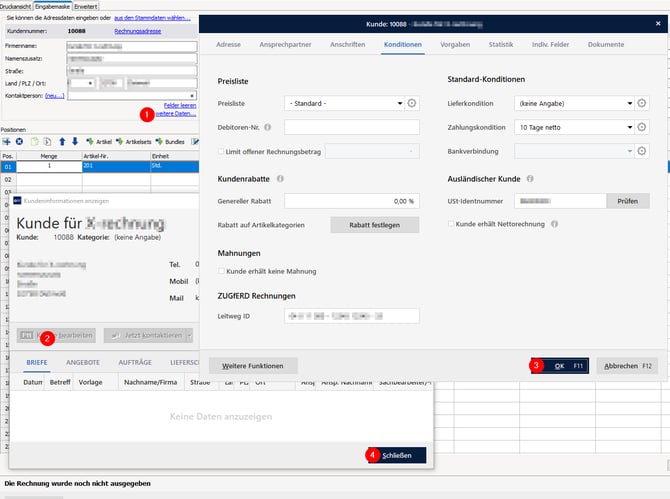Close the Kunde 10088 dialog with X
Viewport: 670px width, 499px height.
tap(658, 23)
